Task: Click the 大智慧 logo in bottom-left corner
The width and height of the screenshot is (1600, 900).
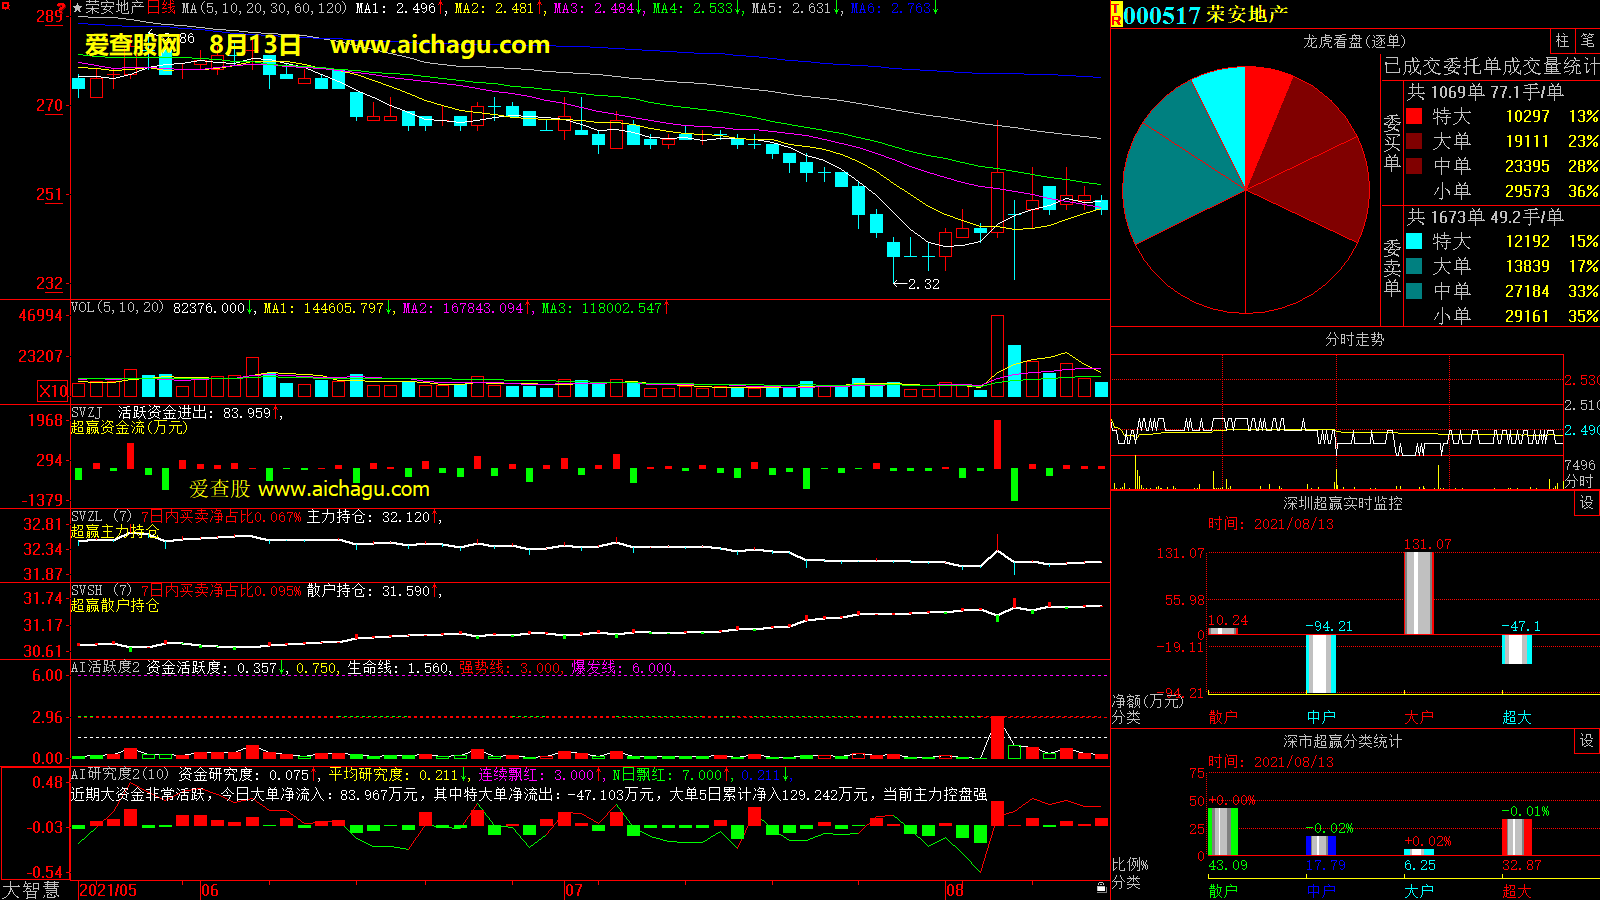Action: click(31, 890)
